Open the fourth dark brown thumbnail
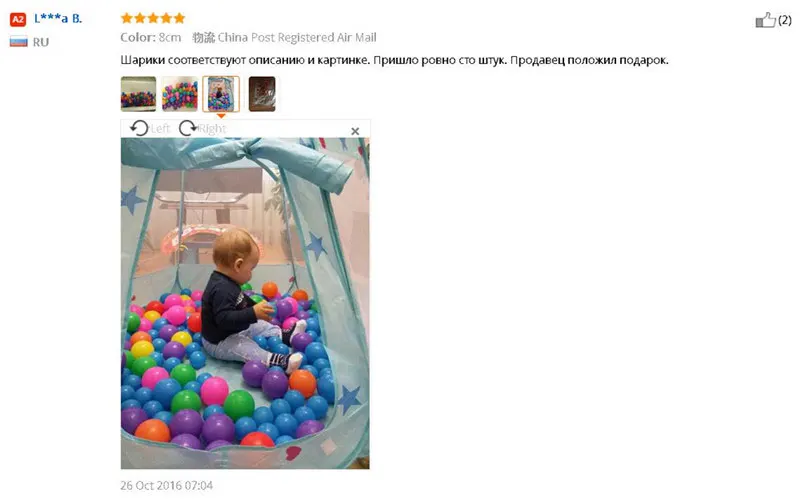Image resolution: width=800 pixels, height=500 pixels. tap(262, 94)
